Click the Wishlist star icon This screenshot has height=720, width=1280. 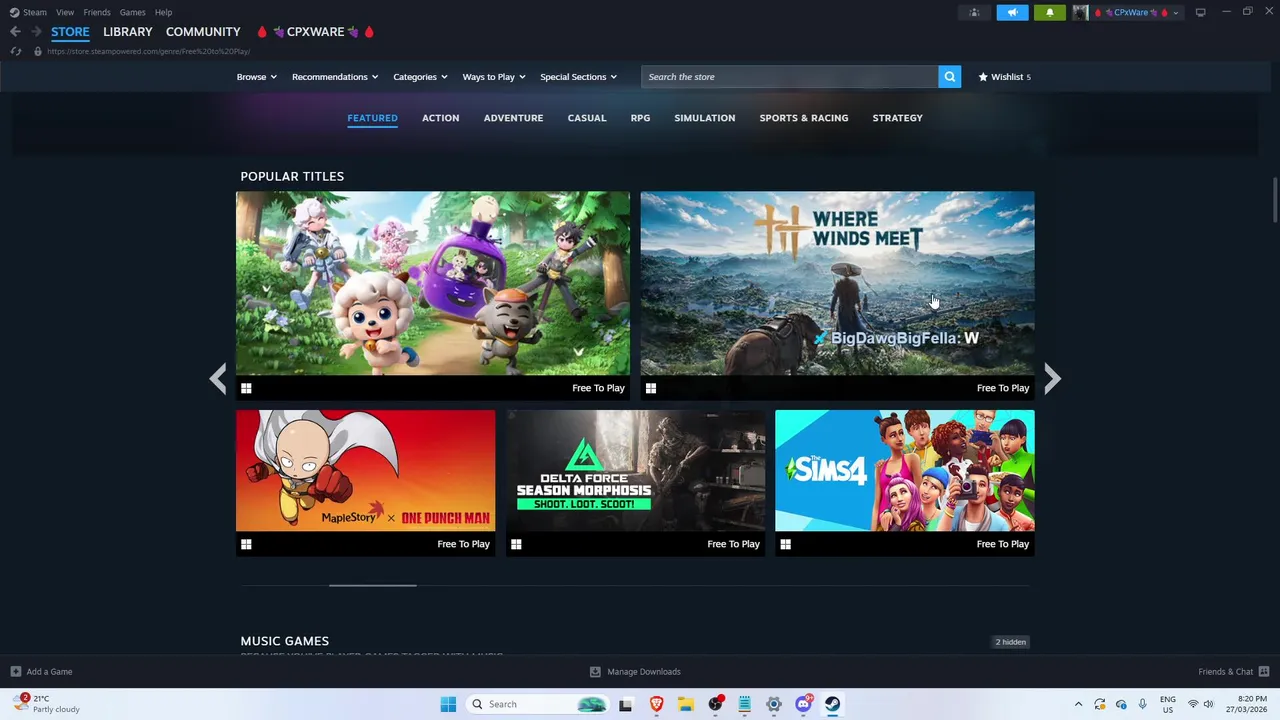983,77
